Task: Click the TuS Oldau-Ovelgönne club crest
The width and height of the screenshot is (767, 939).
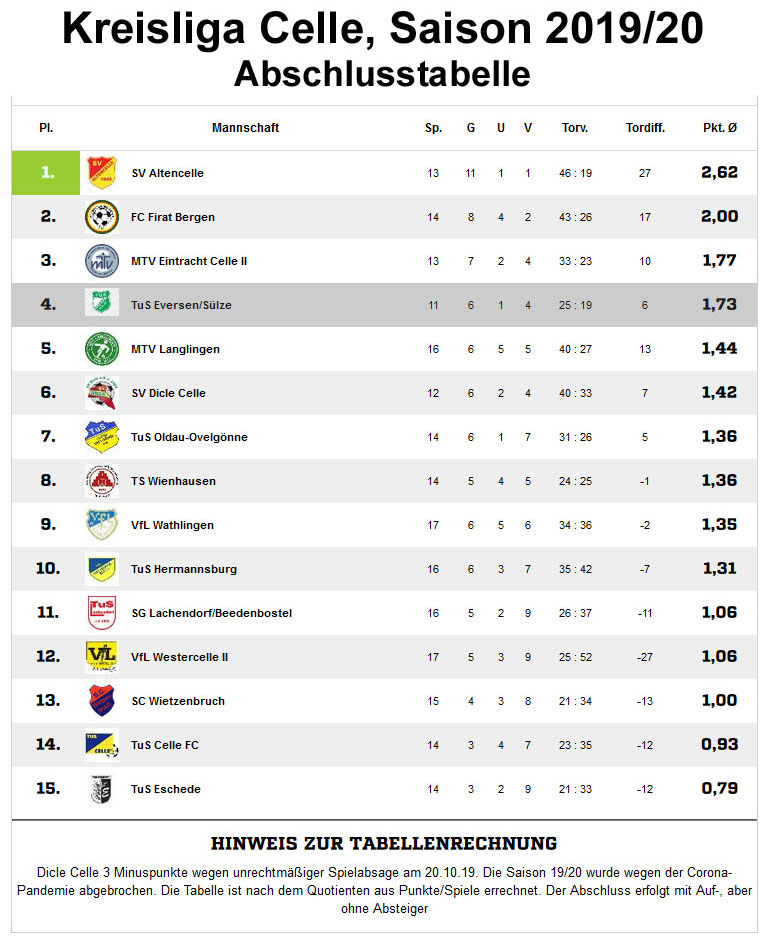Action: pyautogui.click(x=102, y=437)
